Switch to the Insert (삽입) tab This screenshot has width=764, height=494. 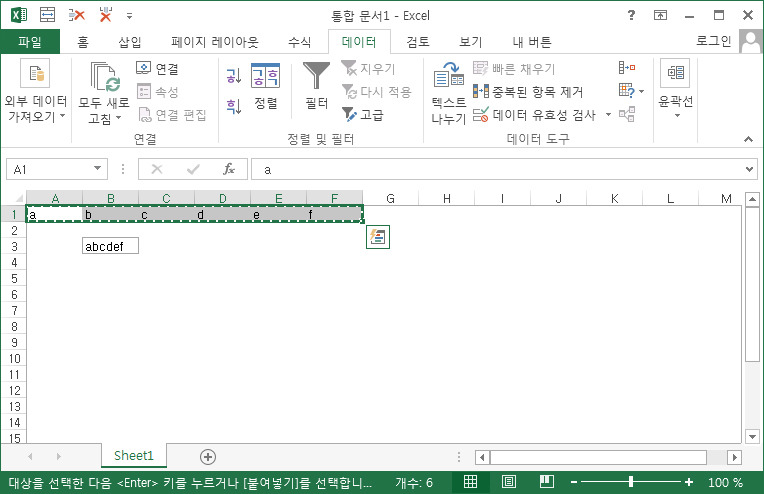coord(130,42)
